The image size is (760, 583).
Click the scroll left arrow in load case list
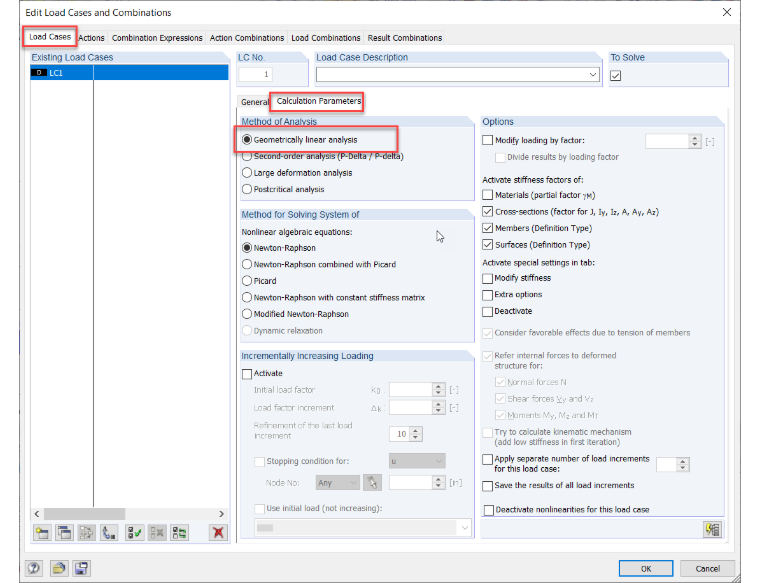point(37,514)
